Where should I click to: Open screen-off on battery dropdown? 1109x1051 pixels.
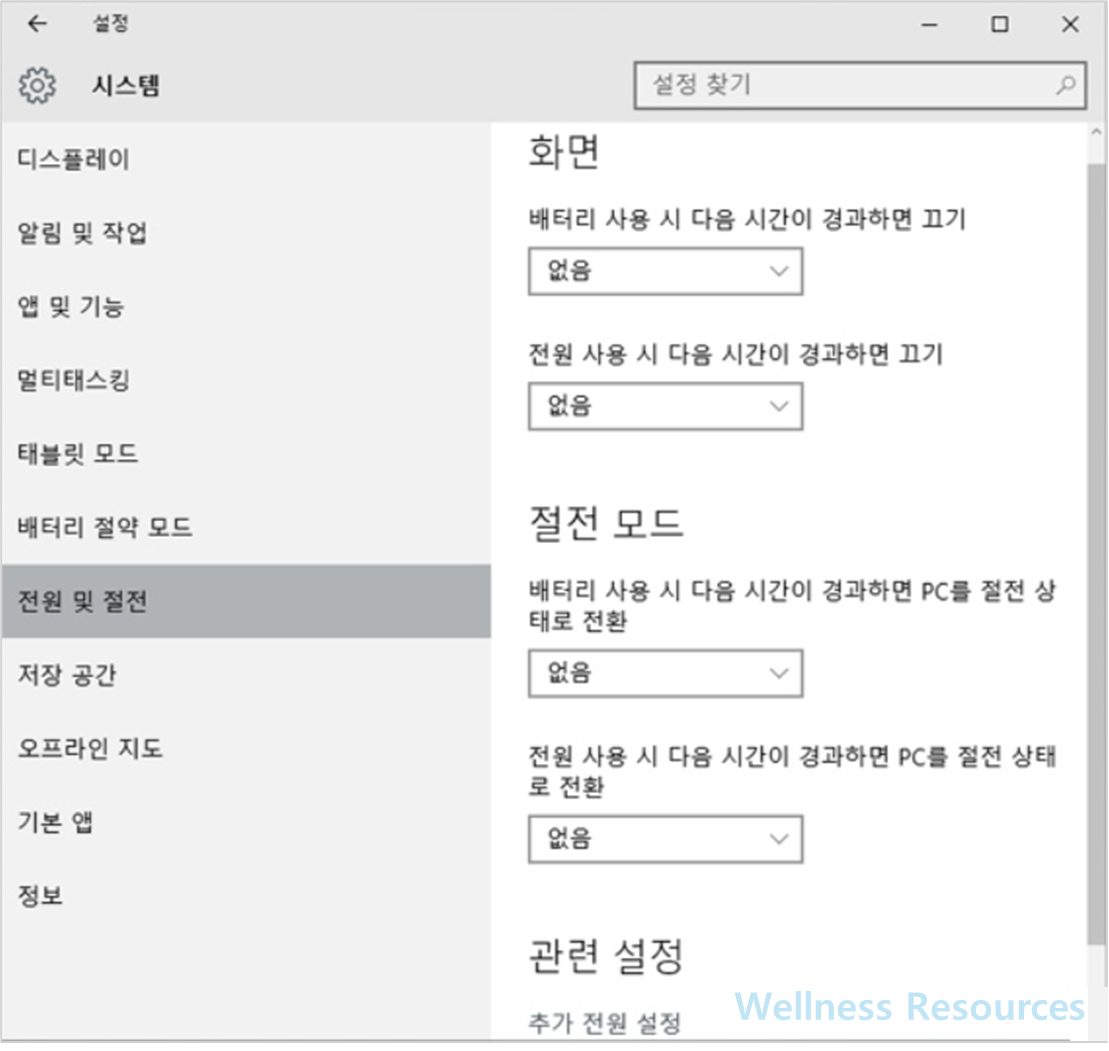pos(666,271)
